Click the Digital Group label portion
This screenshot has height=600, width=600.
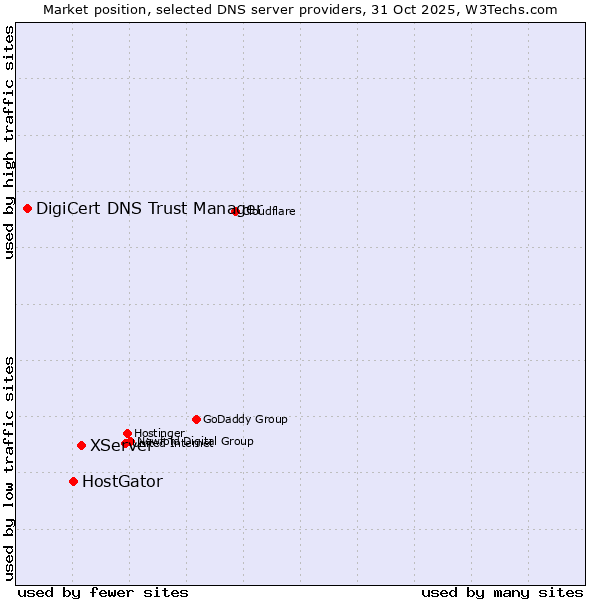(x=218, y=441)
